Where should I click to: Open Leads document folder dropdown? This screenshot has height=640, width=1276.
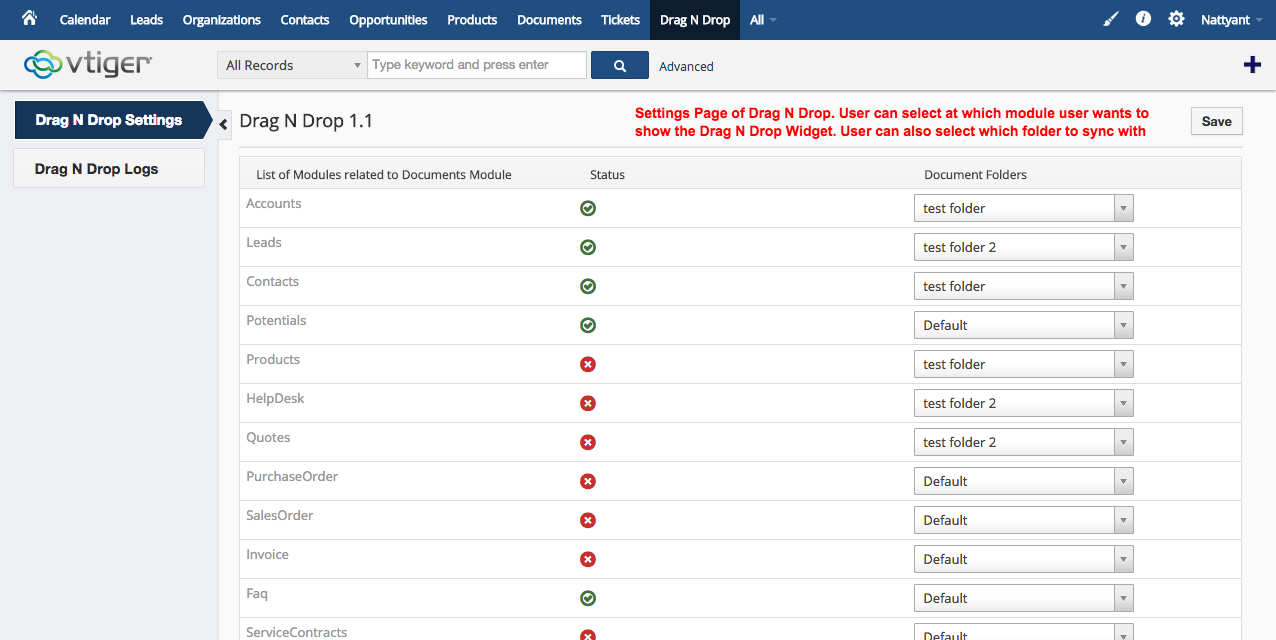pos(1024,247)
